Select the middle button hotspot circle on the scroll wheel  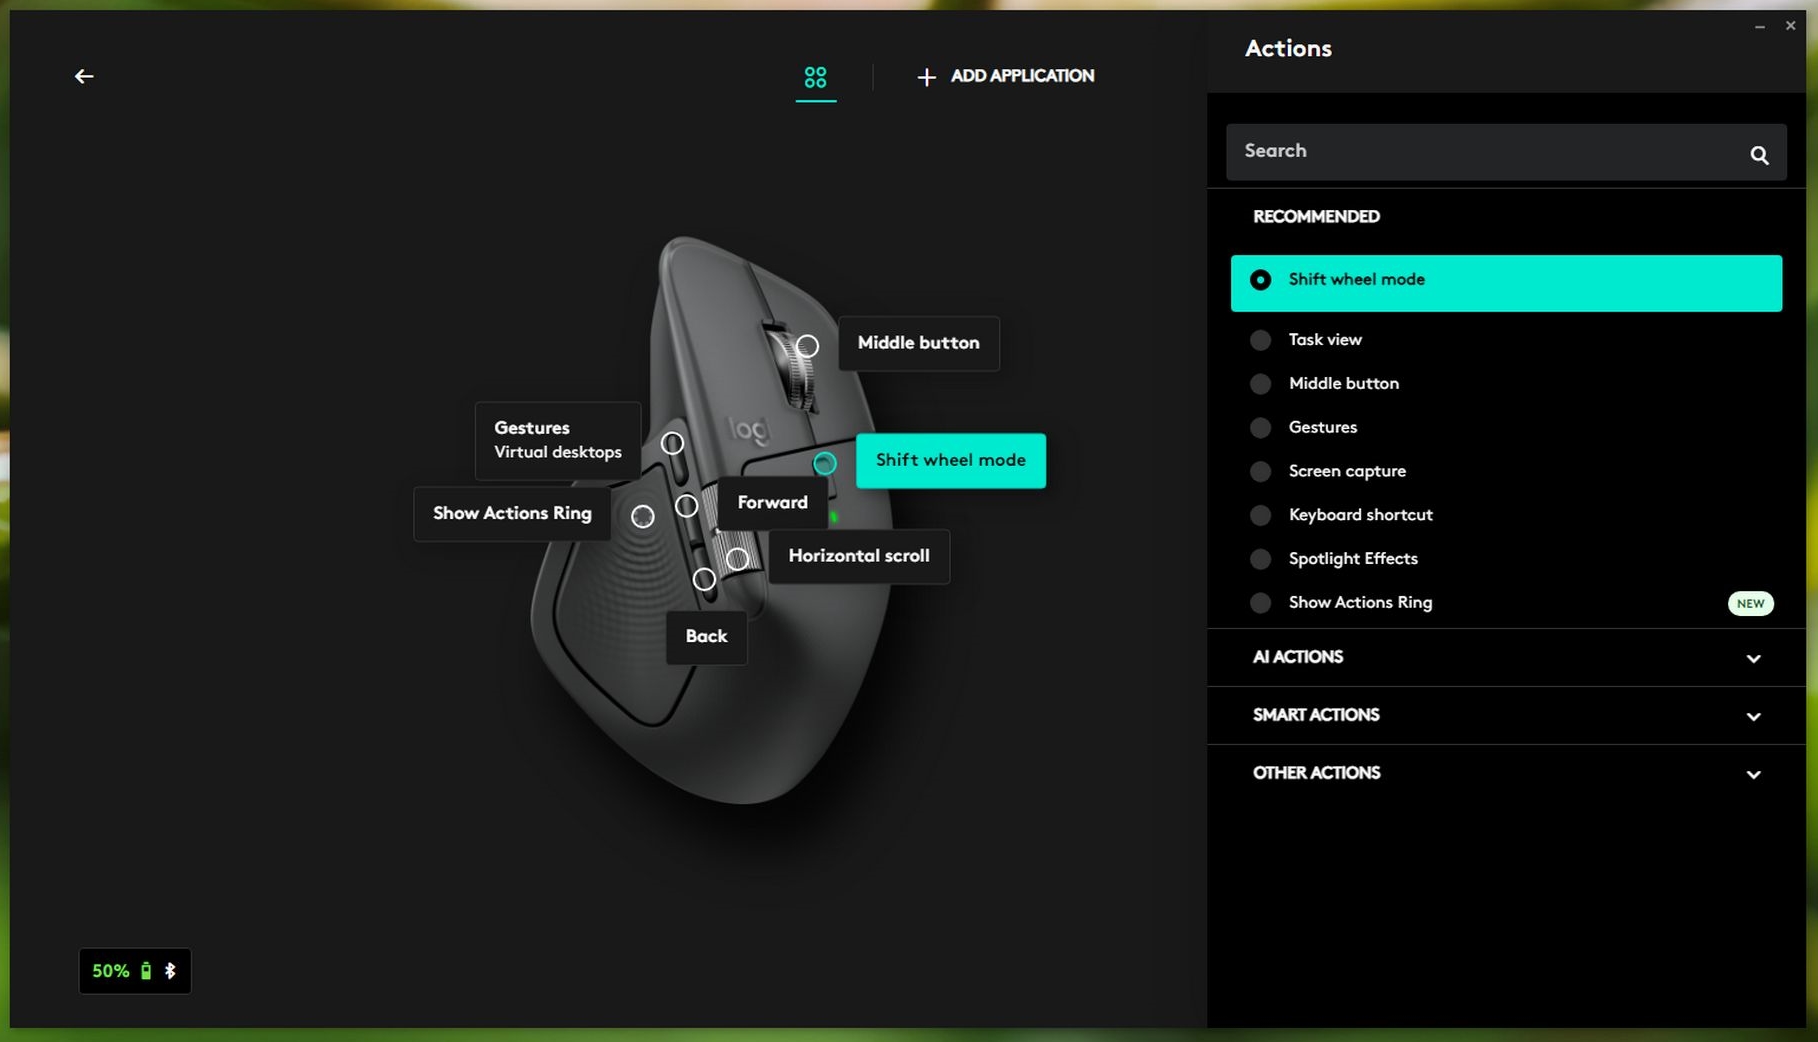pyautogui.click(x=807, y=346)
